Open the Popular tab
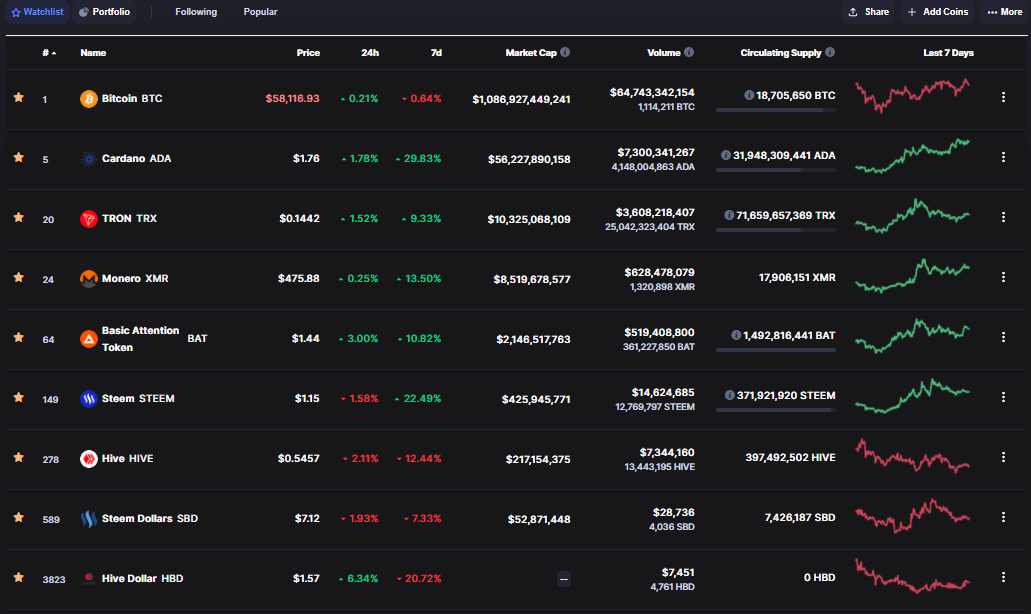 click(x=260, y=12)
